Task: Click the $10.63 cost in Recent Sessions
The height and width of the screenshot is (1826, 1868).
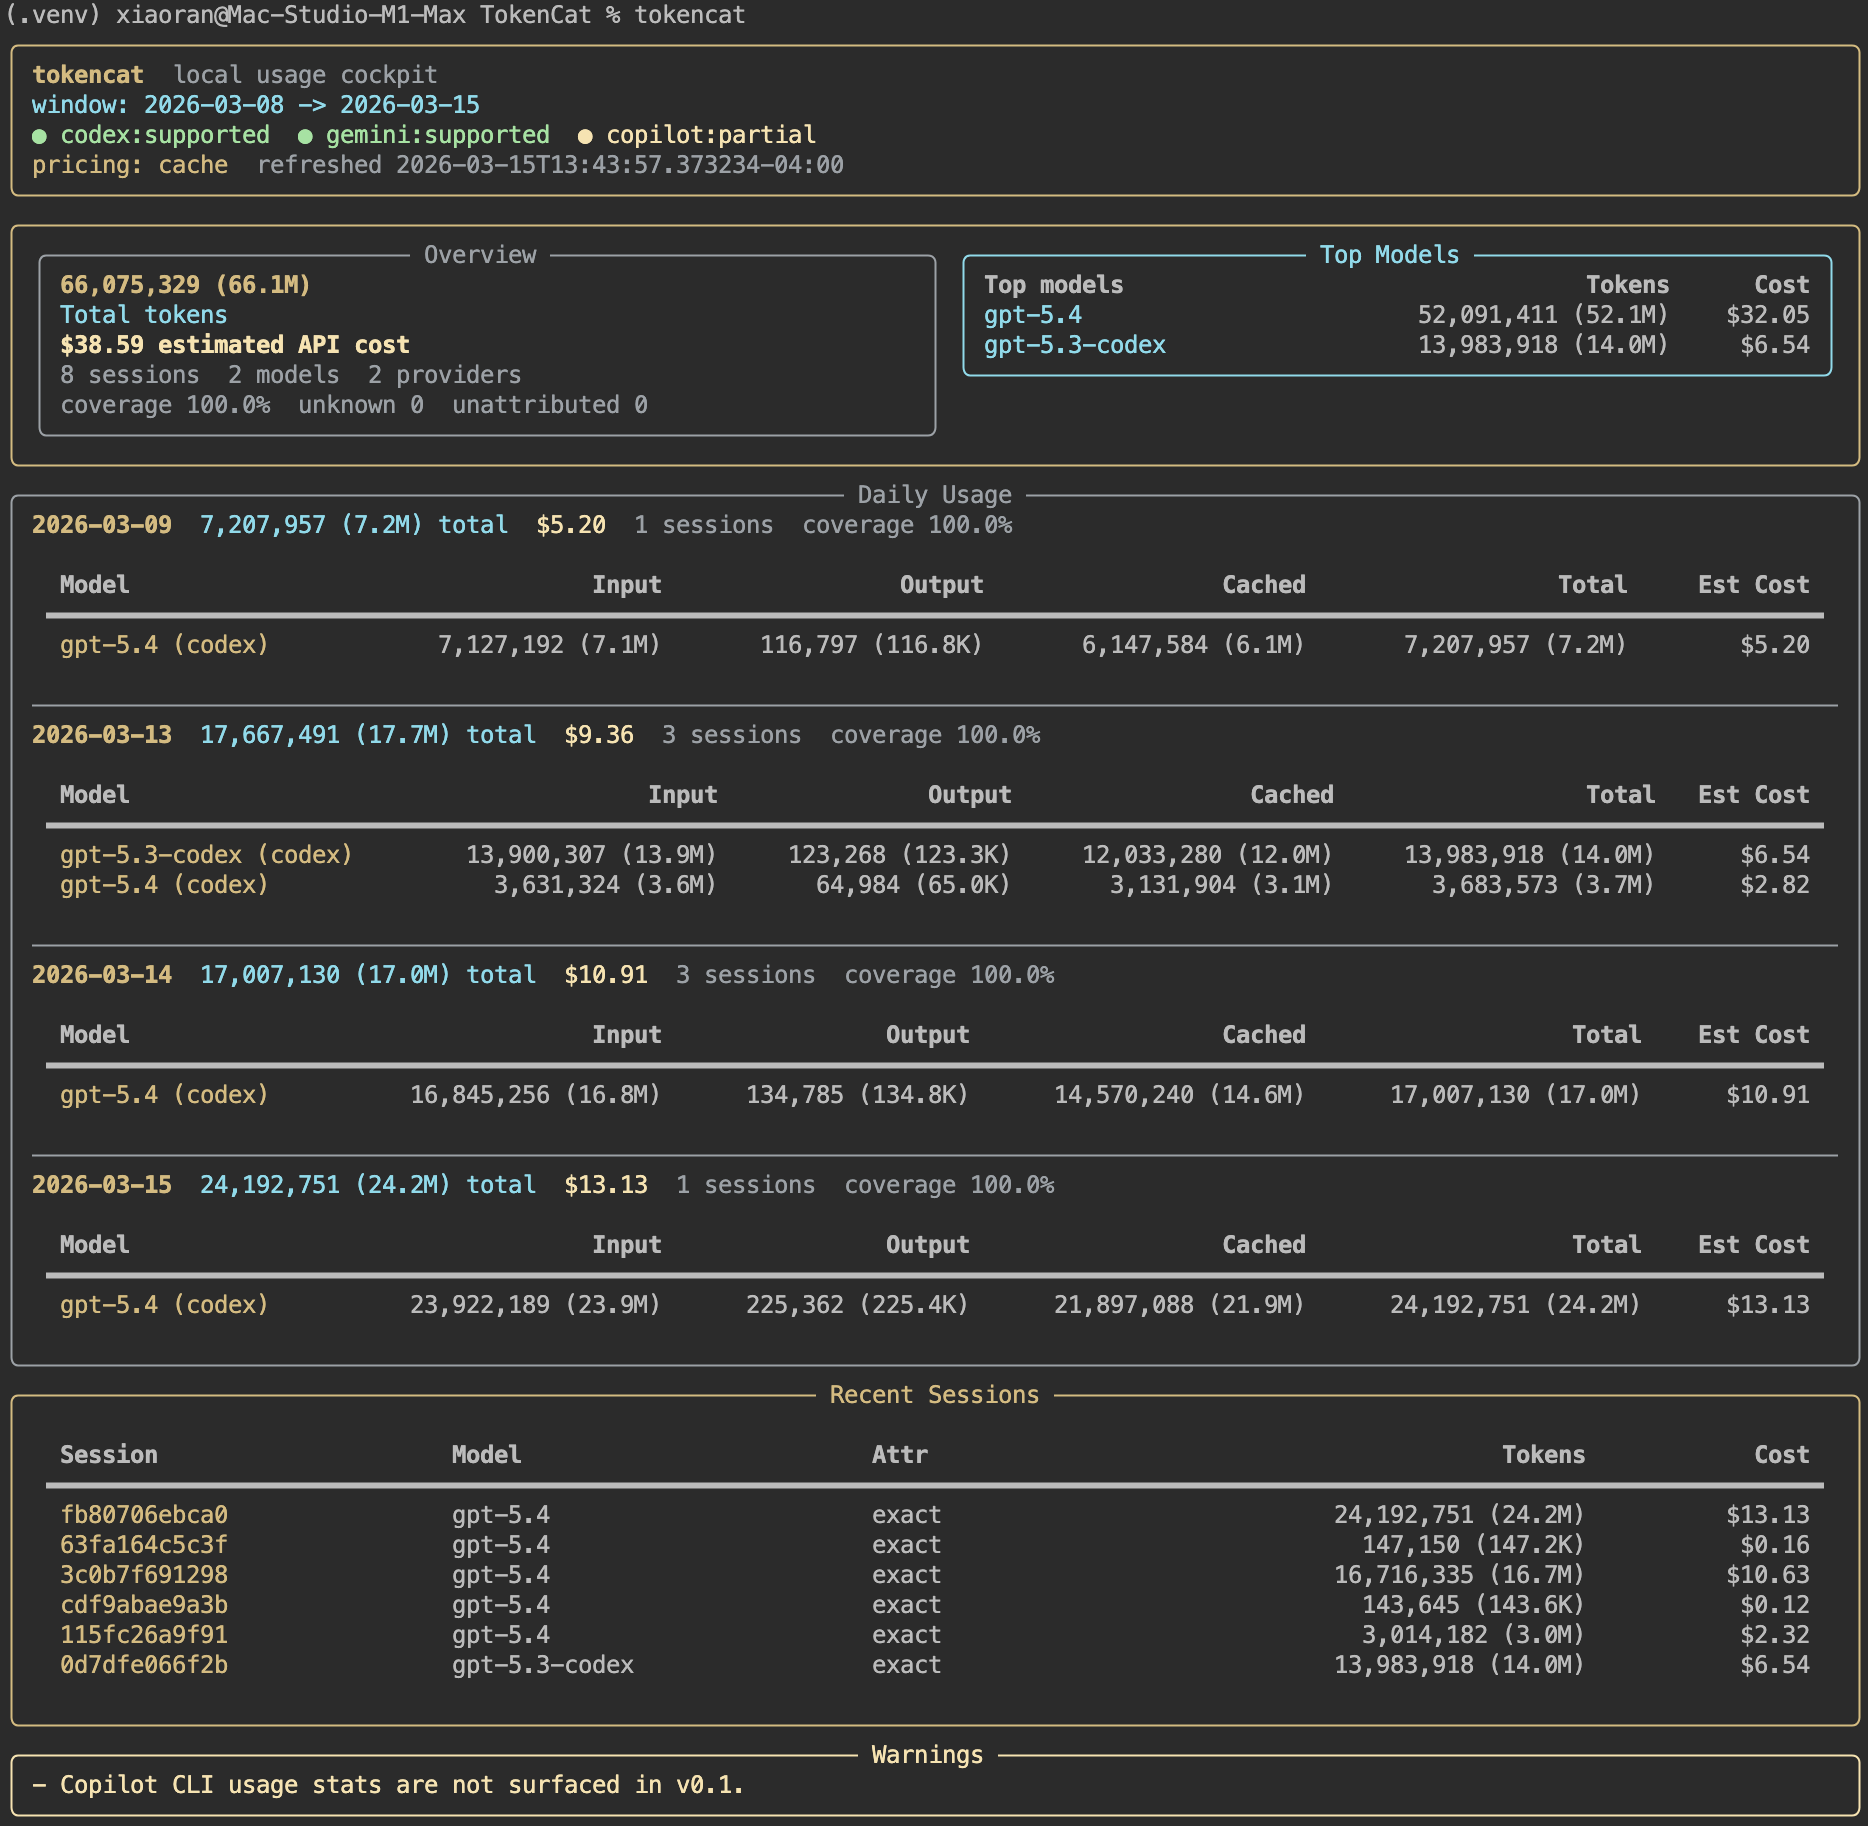Action: point(1768,1575)
